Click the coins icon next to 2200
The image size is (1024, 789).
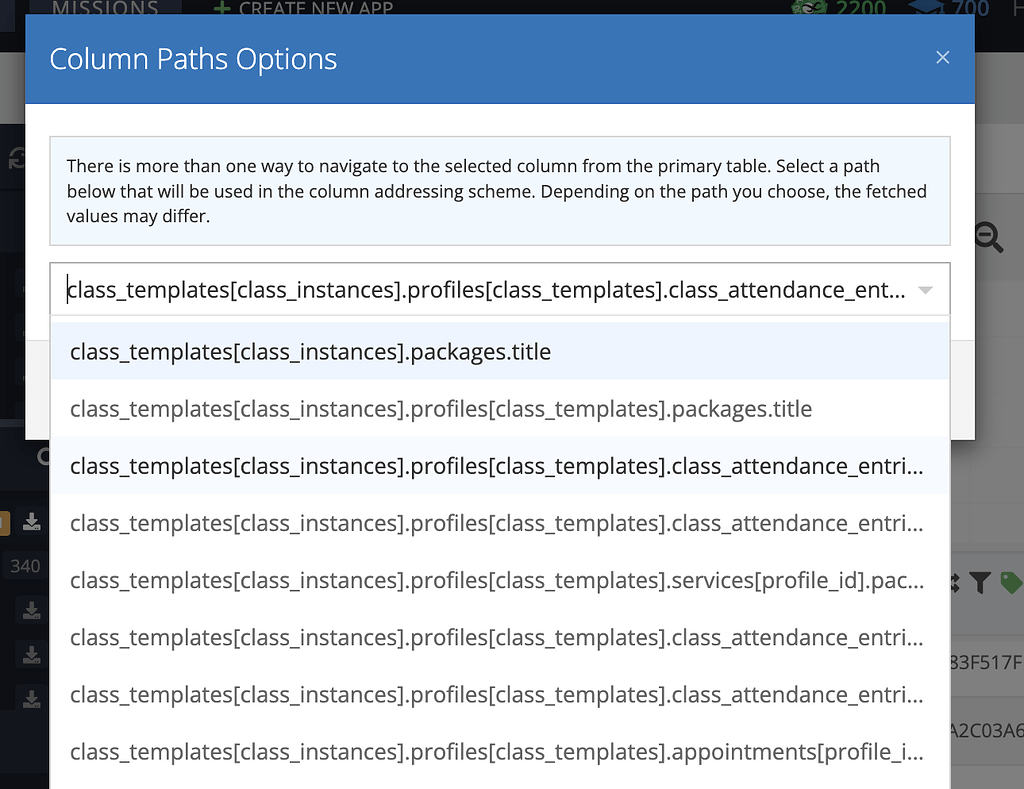point(809,9)
